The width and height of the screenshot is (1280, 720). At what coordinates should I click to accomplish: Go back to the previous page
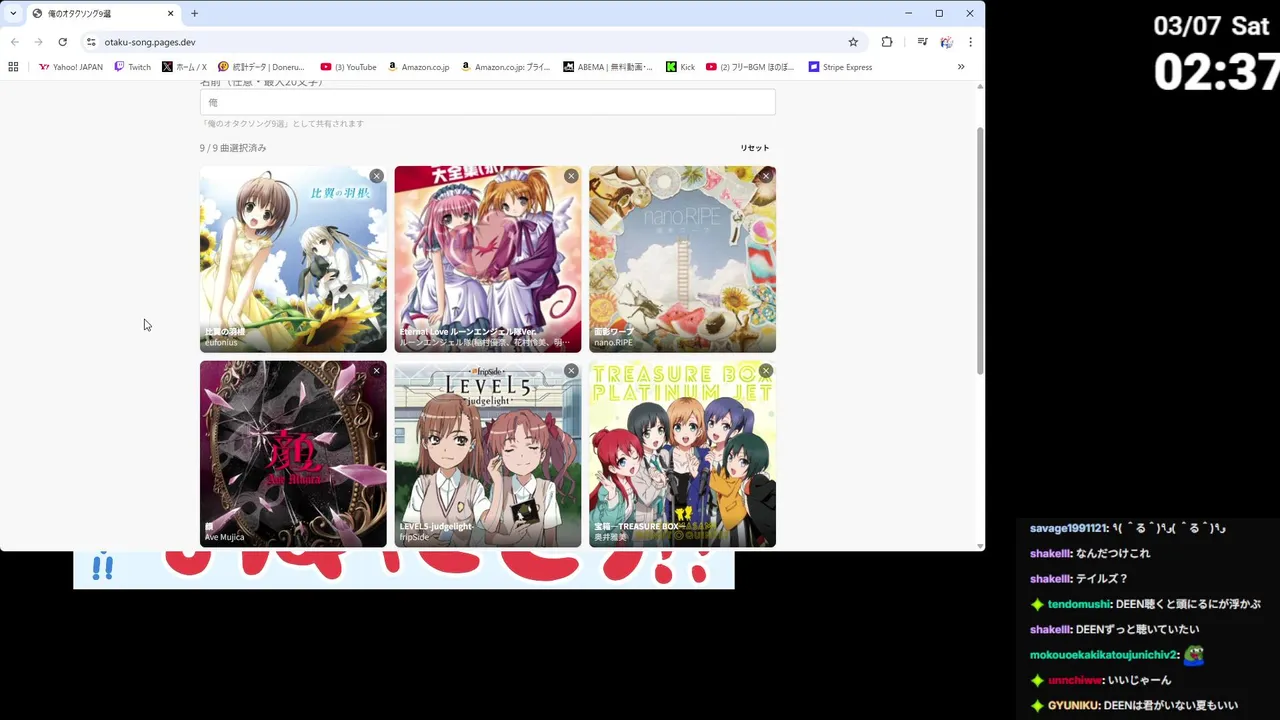point(14,42)
